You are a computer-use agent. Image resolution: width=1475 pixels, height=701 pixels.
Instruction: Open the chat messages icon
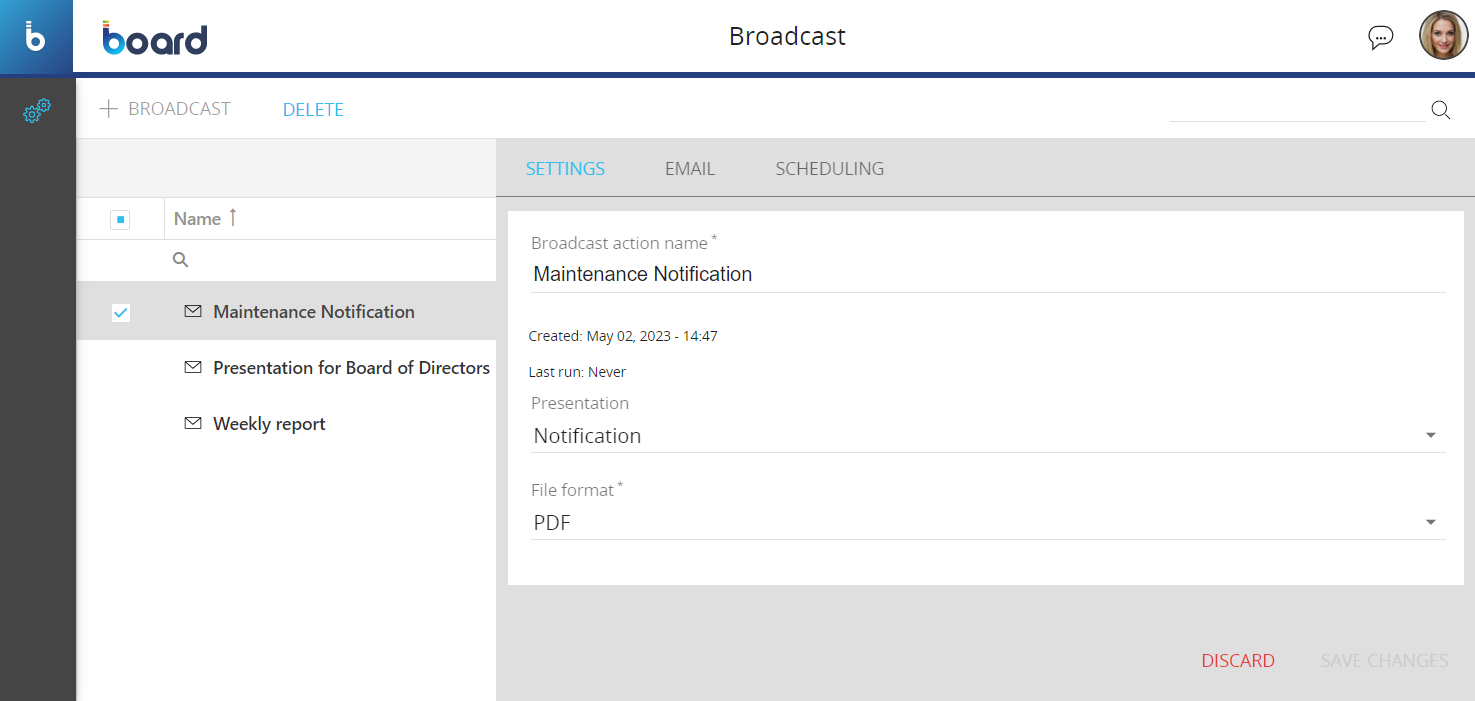tap(1380, 38)
